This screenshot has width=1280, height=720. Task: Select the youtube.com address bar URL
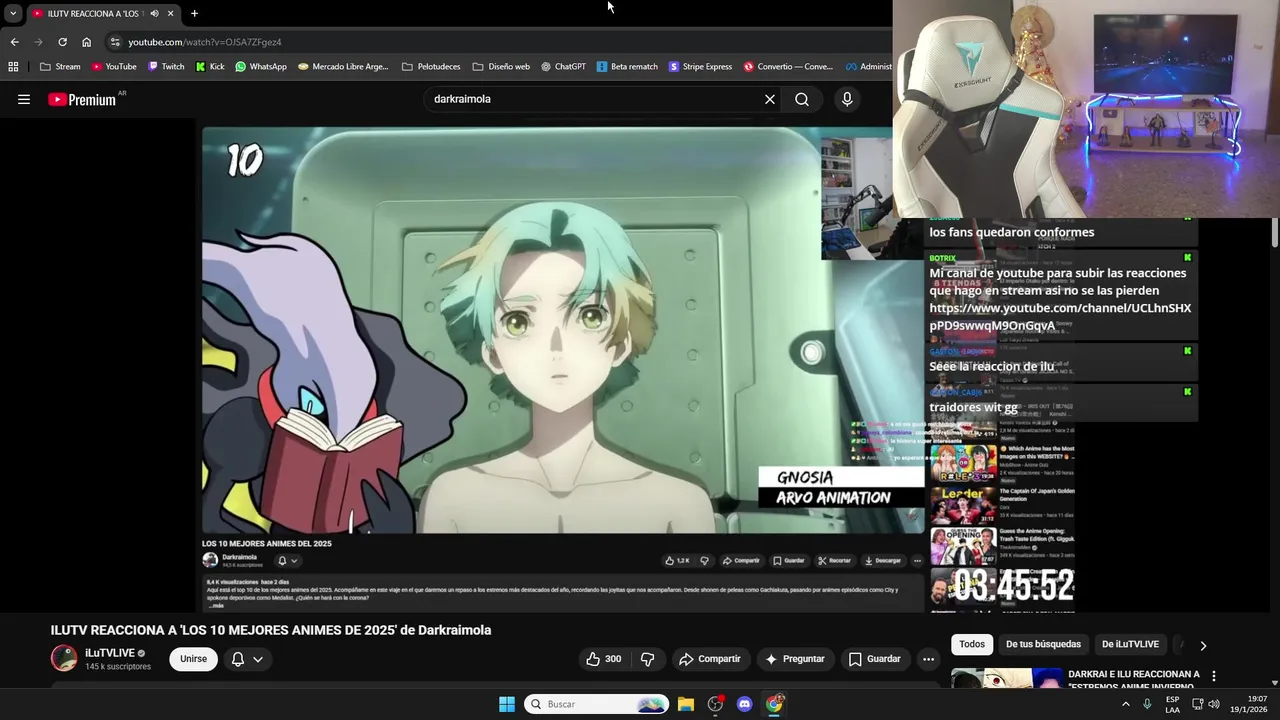[205, 42]
